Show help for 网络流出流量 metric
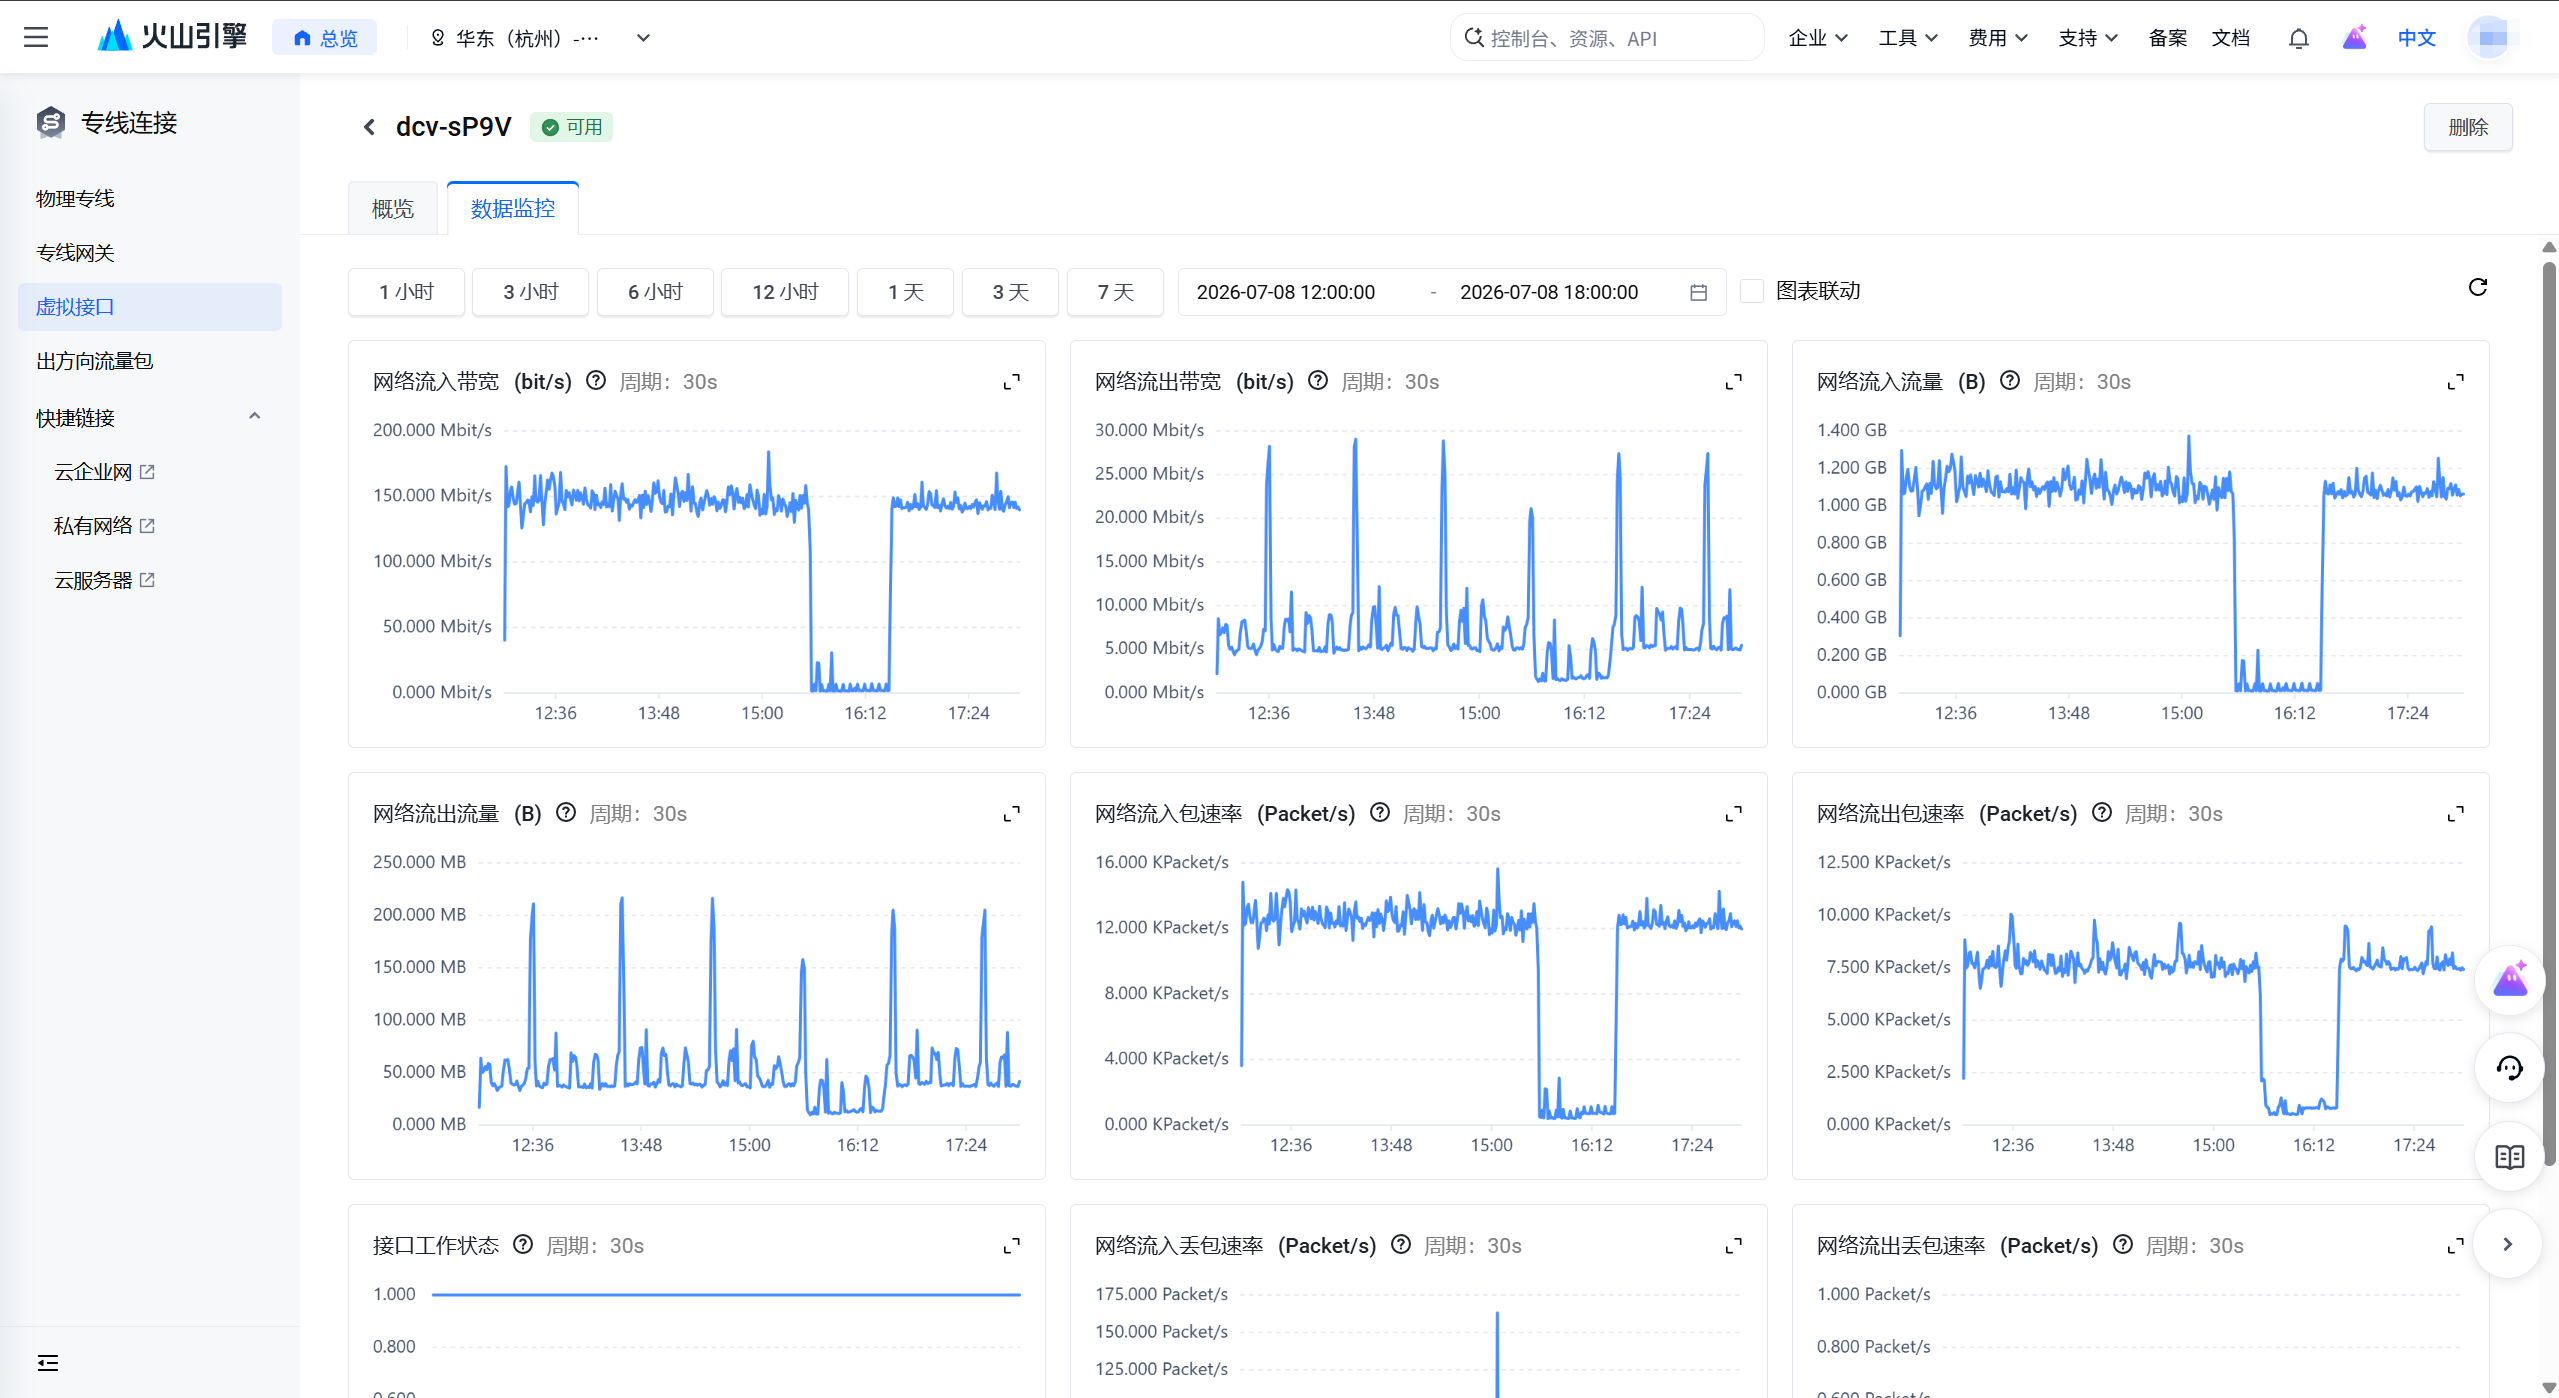Image resolution: width=2559 pixels, height=1398 pixels. [566, 813]
